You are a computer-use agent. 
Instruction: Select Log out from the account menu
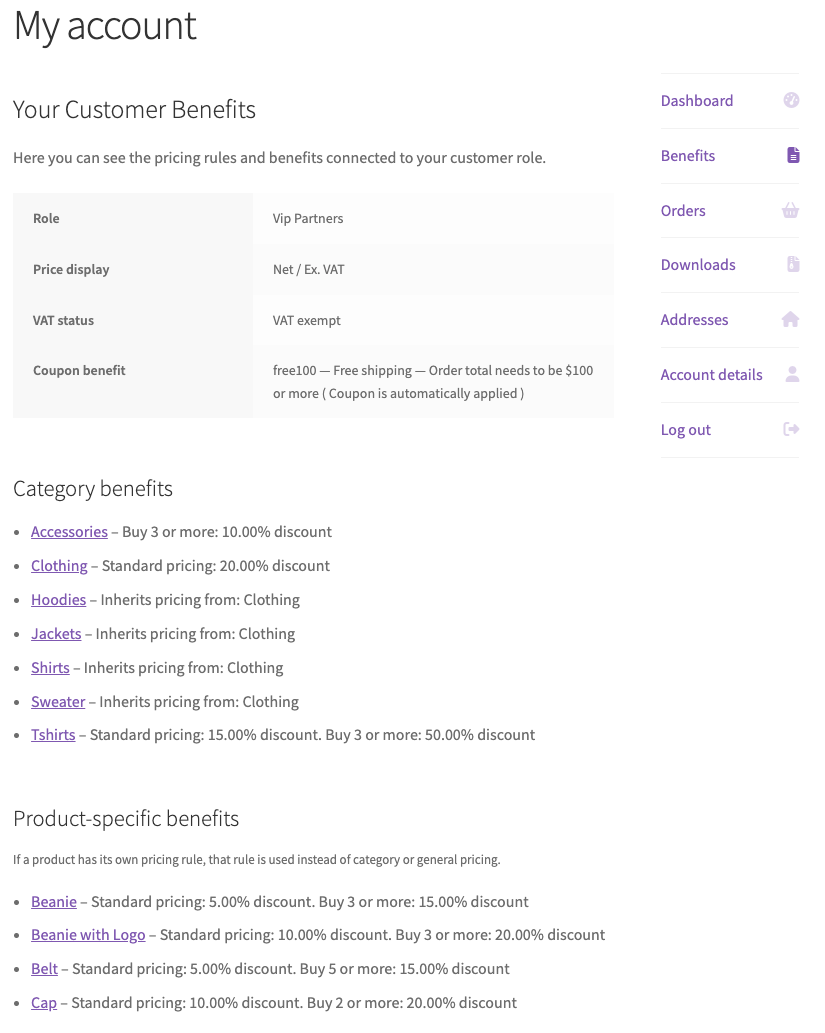coord(685,429)
